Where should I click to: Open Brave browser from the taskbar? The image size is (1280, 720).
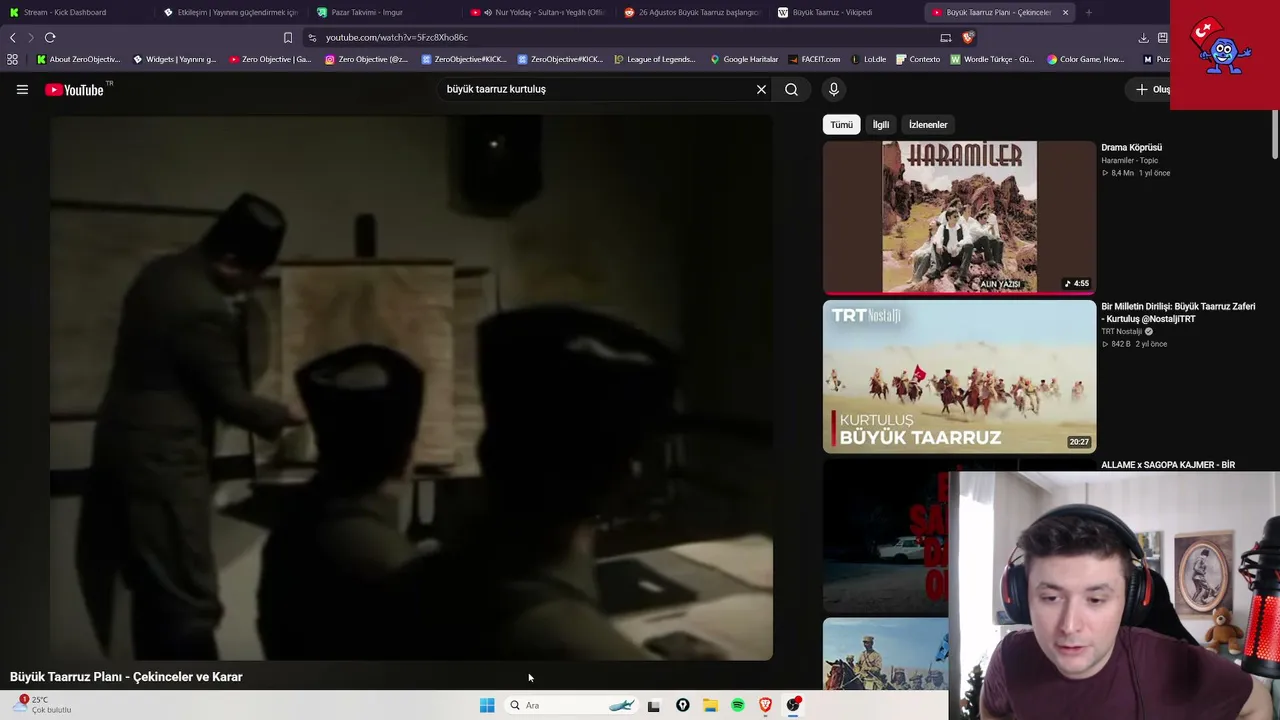[x=766, y=705]
